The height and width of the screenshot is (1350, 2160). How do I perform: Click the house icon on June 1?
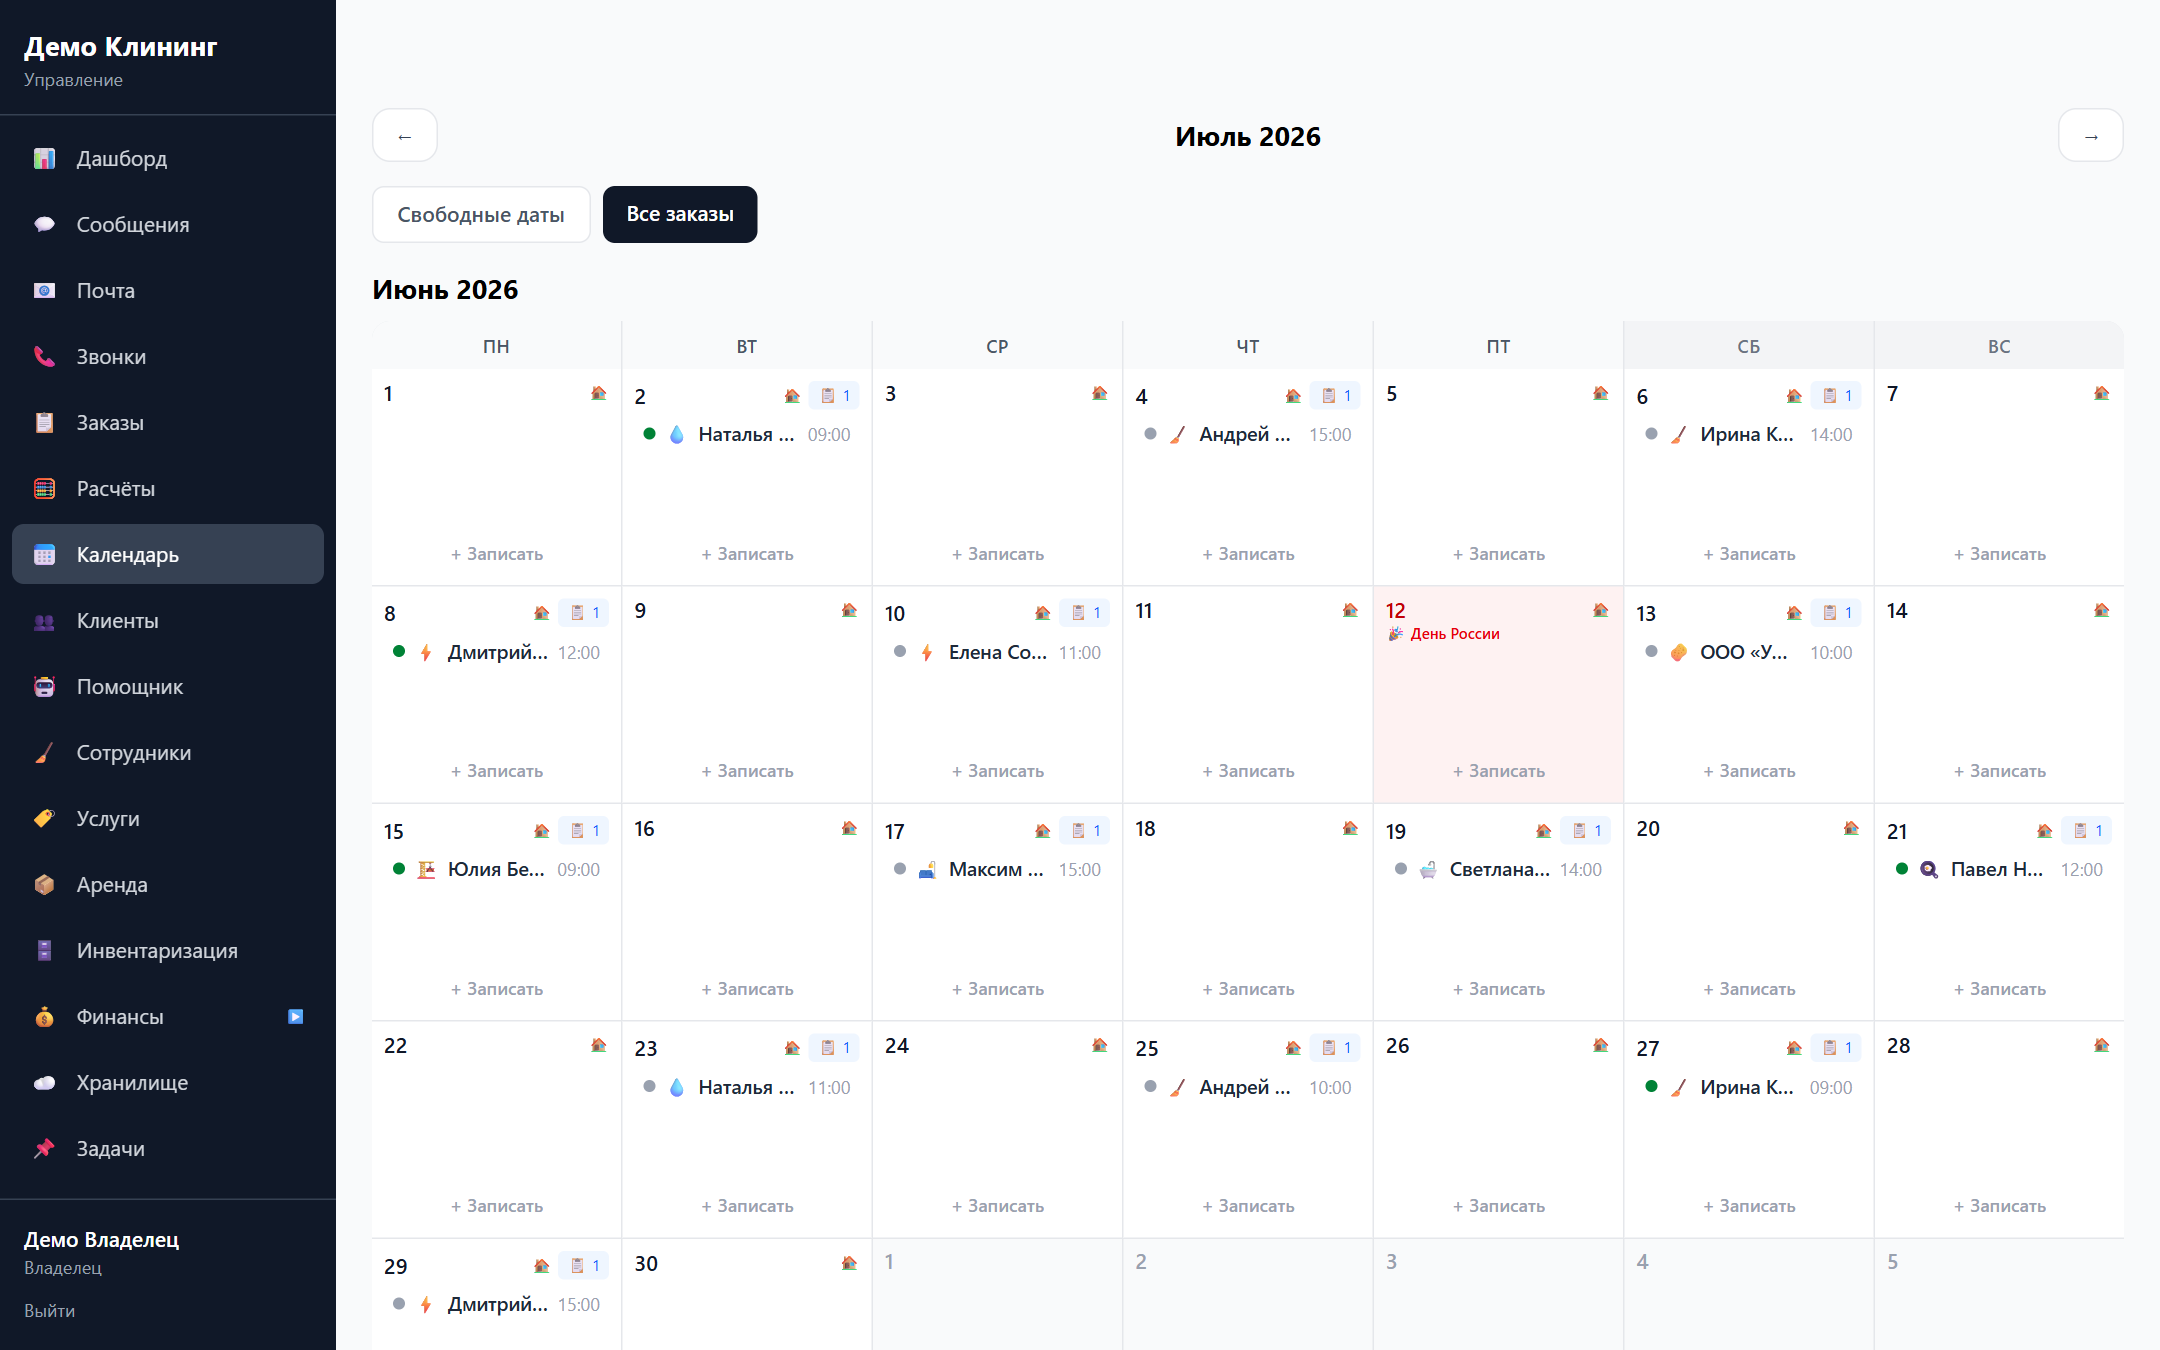pyautogui.click(x=599, y=393)
